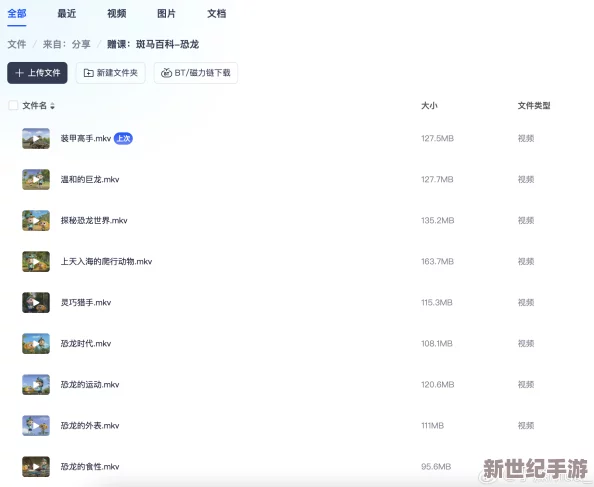Click the 上传文件 button
Image resolution: width=594 pixels, height=487 pixels.
(x=37, y=73)
